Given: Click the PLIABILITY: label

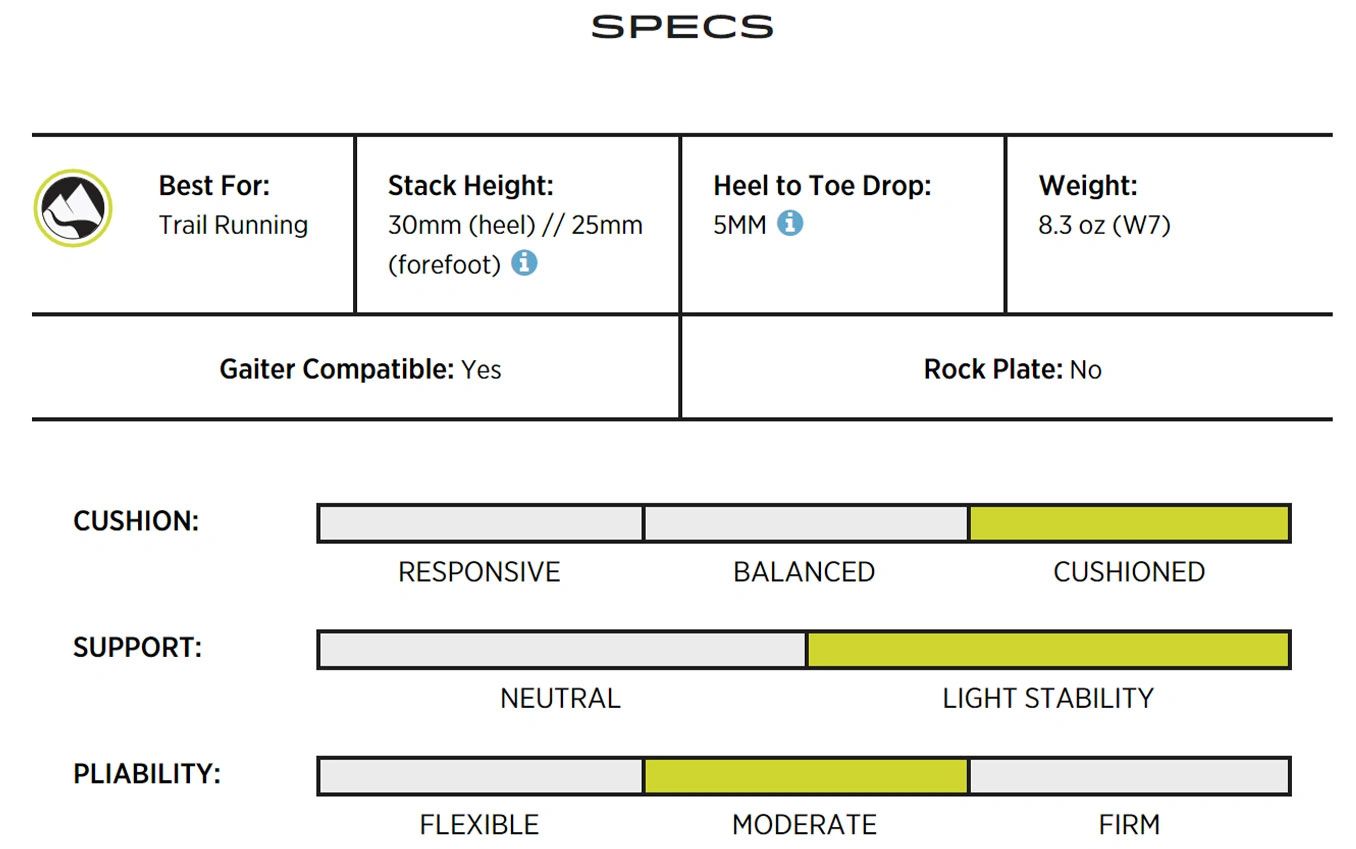Looking at the screenshot, I should 147,774.
